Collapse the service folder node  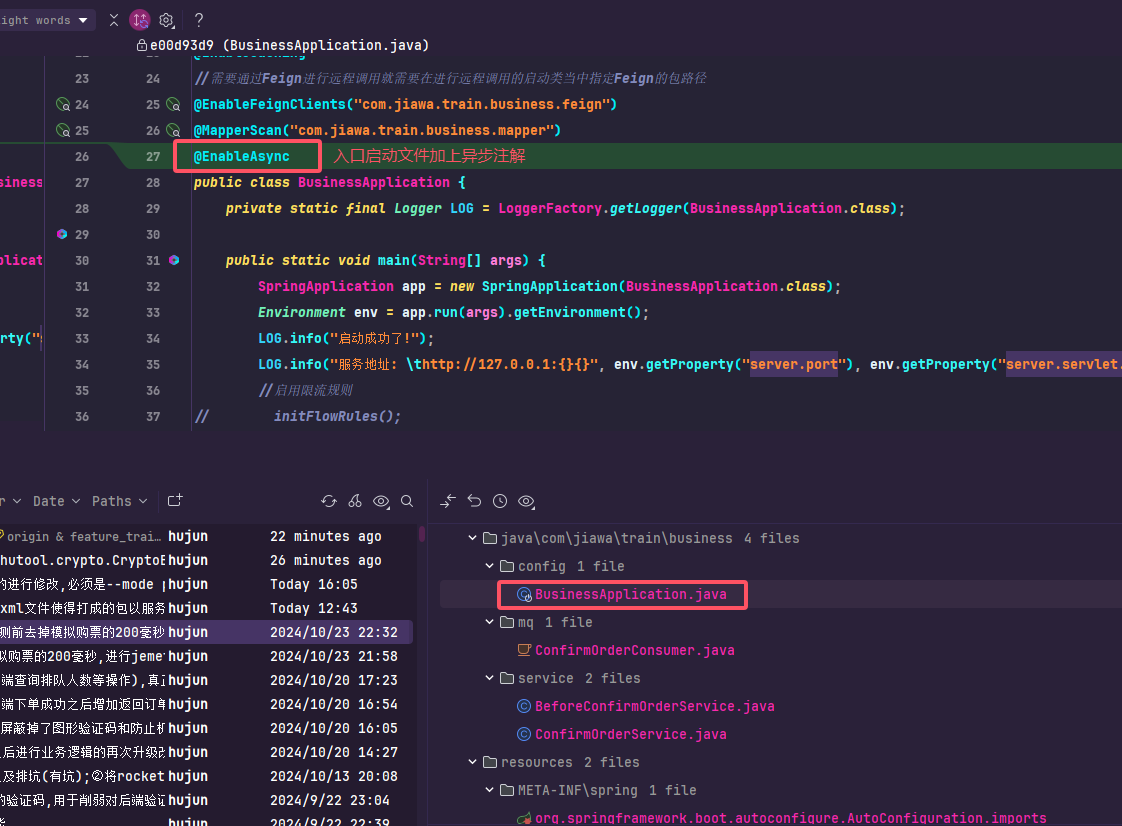[489, 678]
